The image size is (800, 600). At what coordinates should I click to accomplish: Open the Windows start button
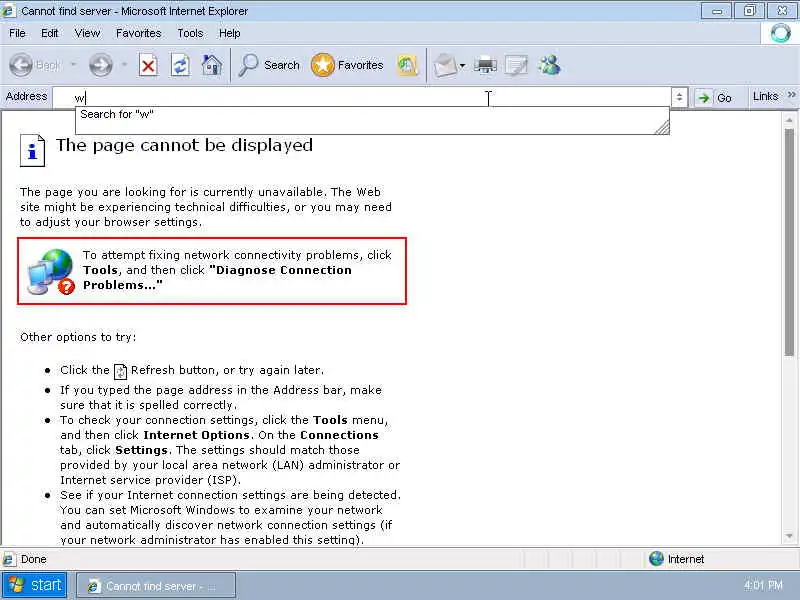35,585
